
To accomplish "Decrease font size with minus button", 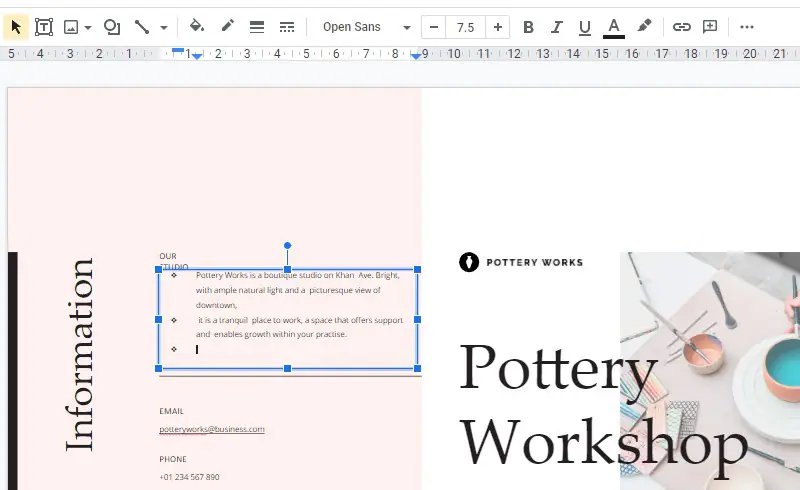I will click(x=434, y=27).
